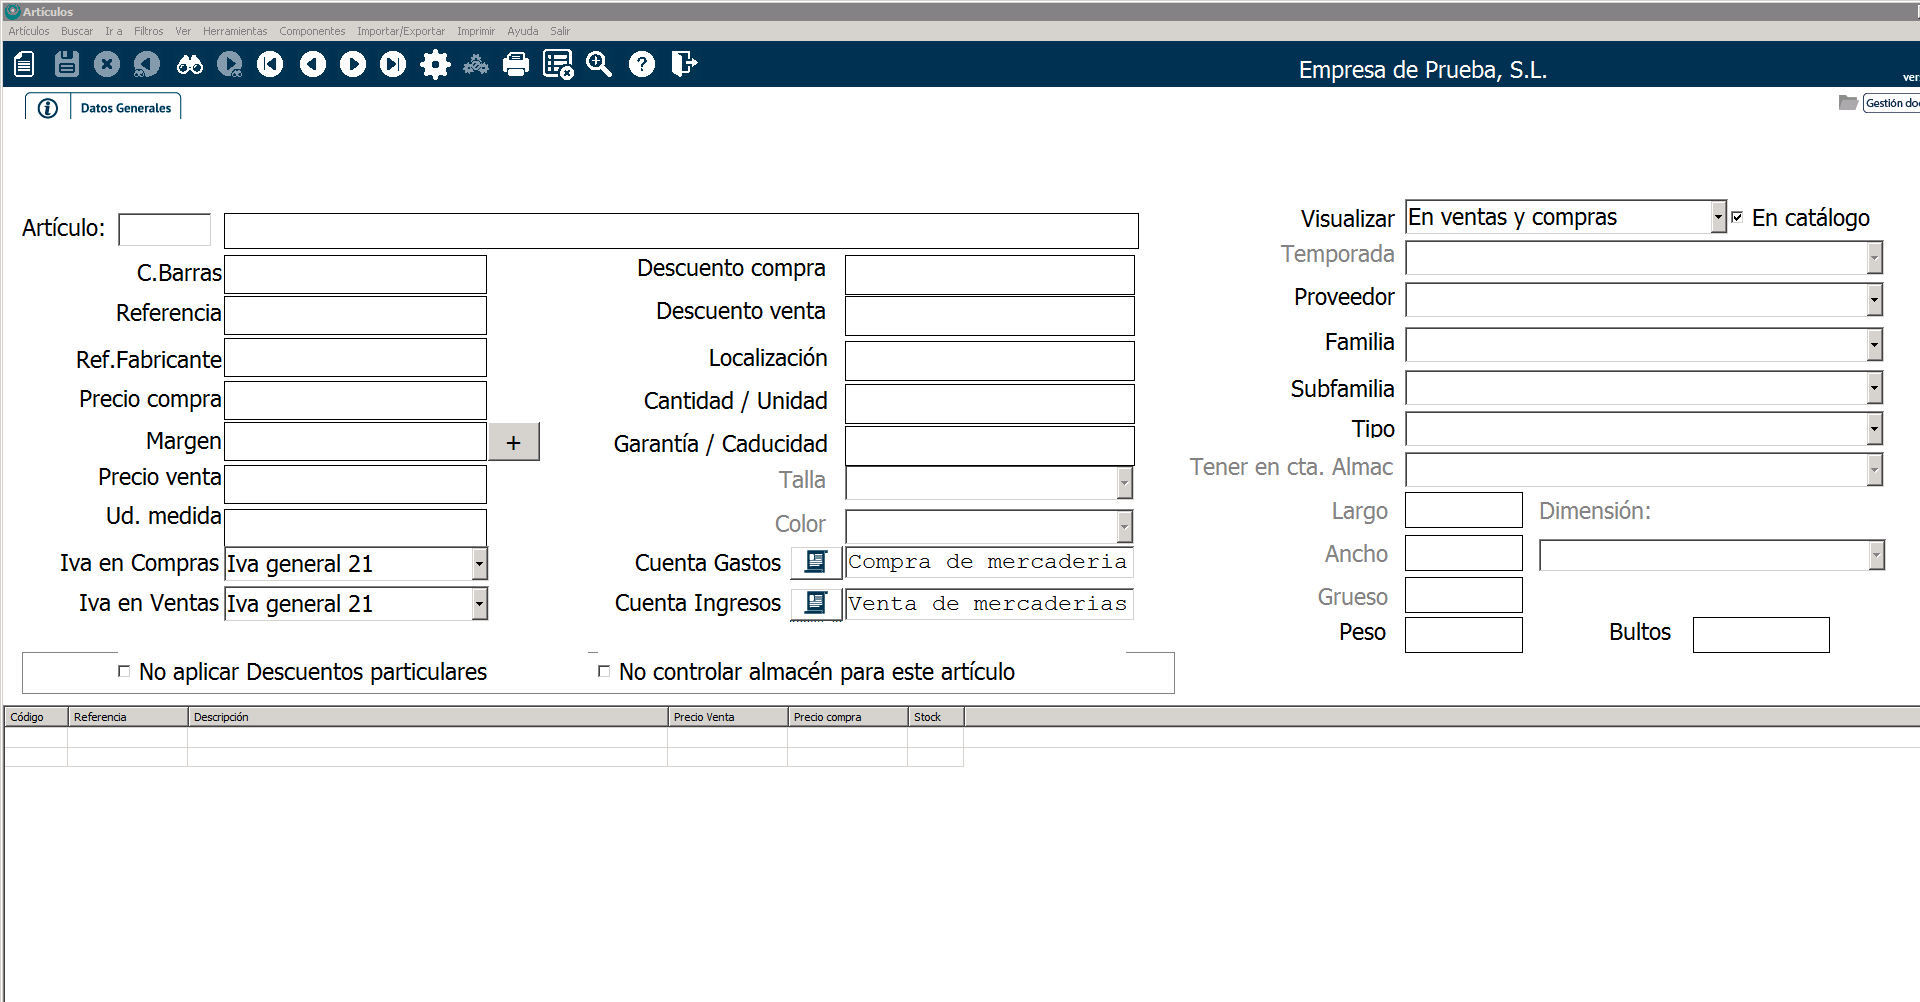The image size is (1920, 1002).
Task: Open help with the question mark icon
Action: coord(641,65)
